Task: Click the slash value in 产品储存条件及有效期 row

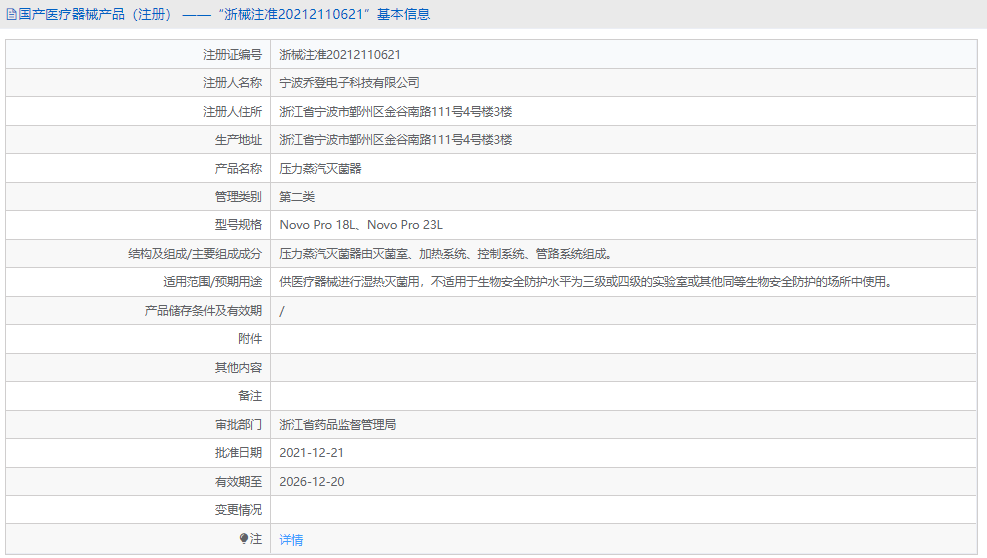Action: pyautogui.click(x=282, y=311)
